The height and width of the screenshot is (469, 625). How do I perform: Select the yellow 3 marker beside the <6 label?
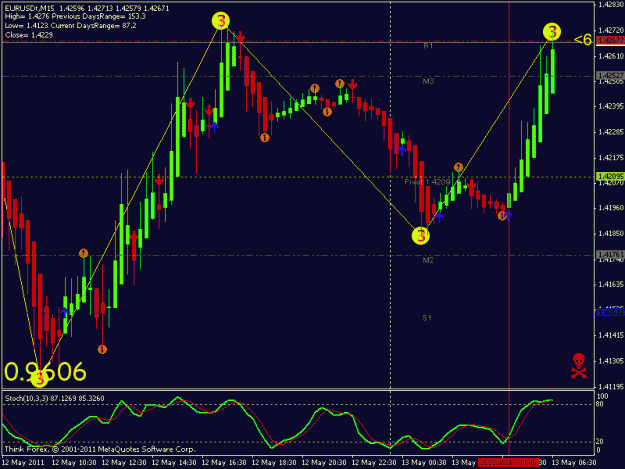552,32
